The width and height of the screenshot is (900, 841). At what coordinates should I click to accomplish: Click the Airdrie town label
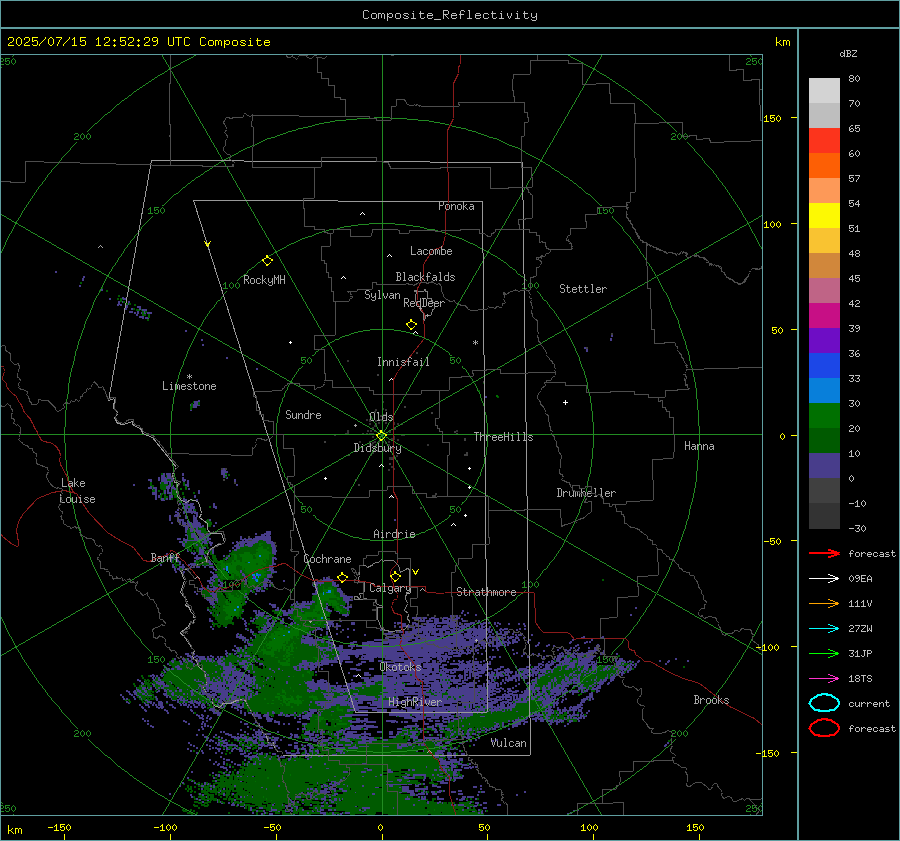(394, 534)
